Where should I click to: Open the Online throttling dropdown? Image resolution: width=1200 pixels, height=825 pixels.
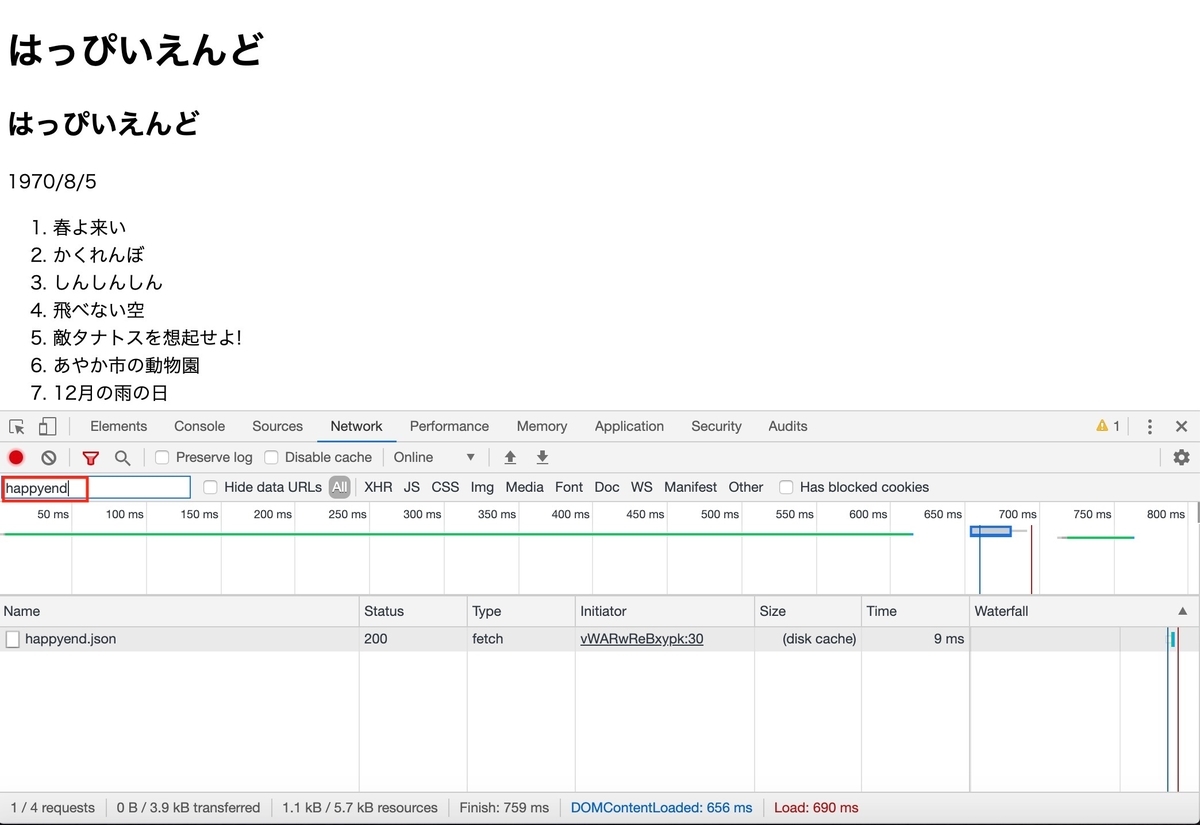[434, 457]
